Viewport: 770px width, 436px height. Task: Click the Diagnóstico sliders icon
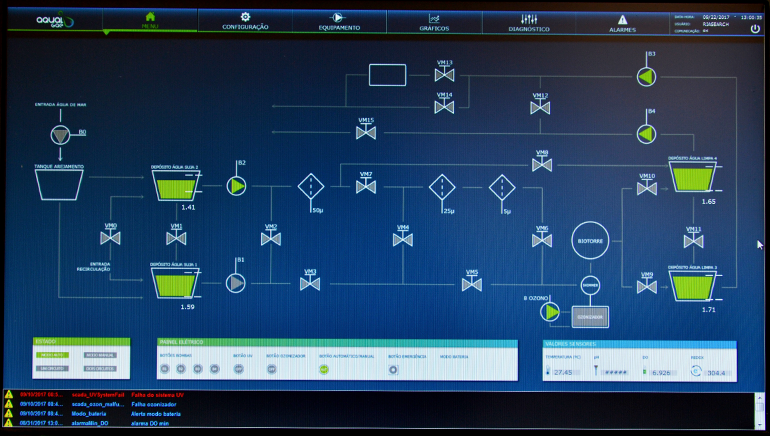point(529,21)
